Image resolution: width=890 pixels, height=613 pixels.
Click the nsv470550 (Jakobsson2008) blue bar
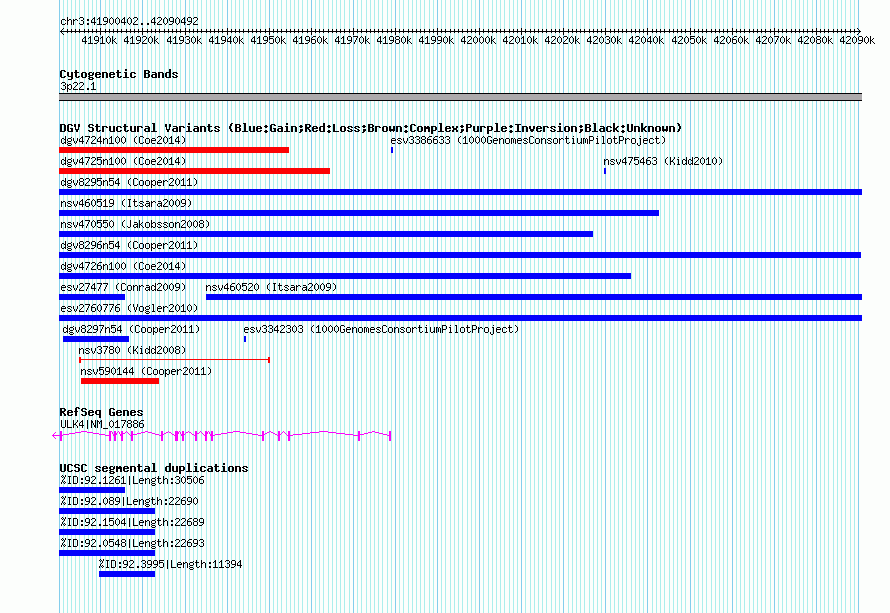[x=326, y=234]
